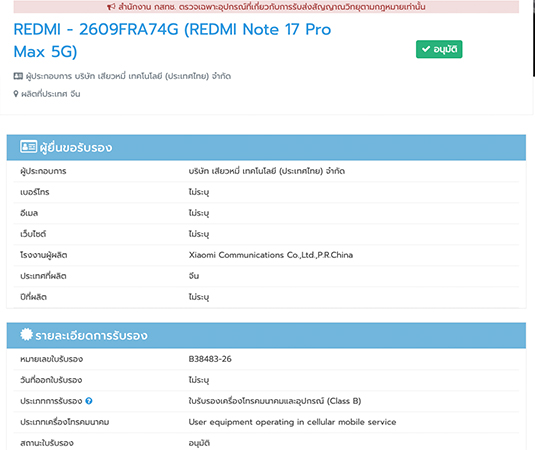Click the ผู้ประกอบการ table row label
The height and width of the screenshot is (450, 535).
[43, 171]
